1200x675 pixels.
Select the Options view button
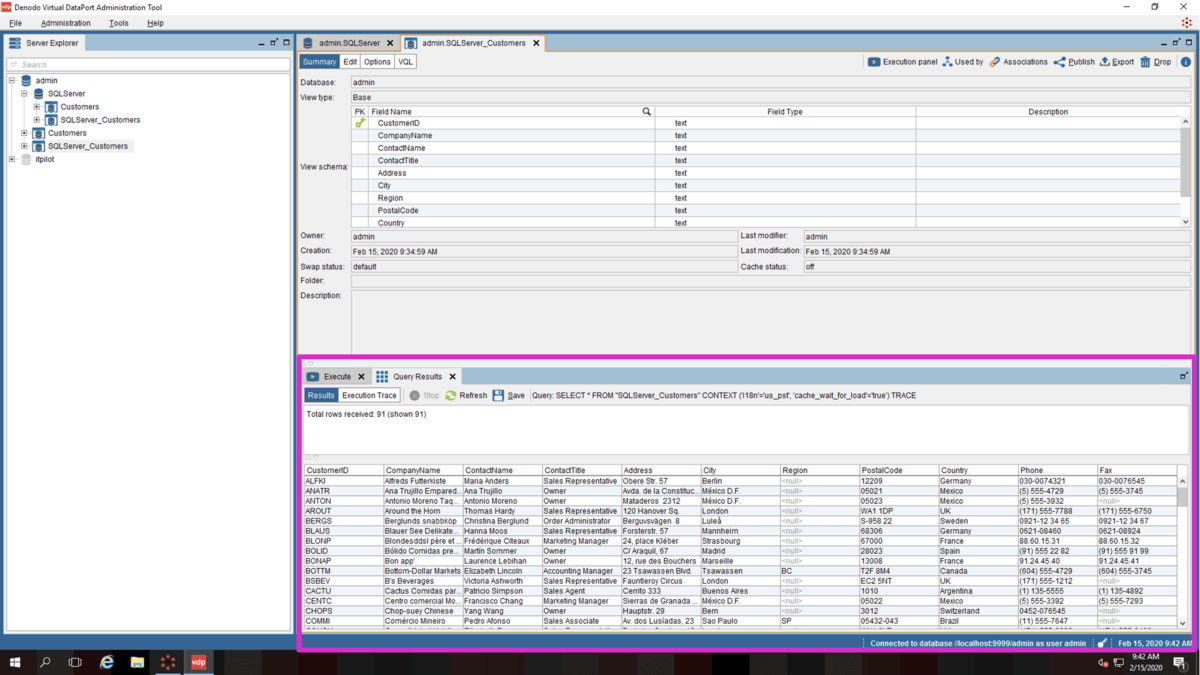[377, 62]
